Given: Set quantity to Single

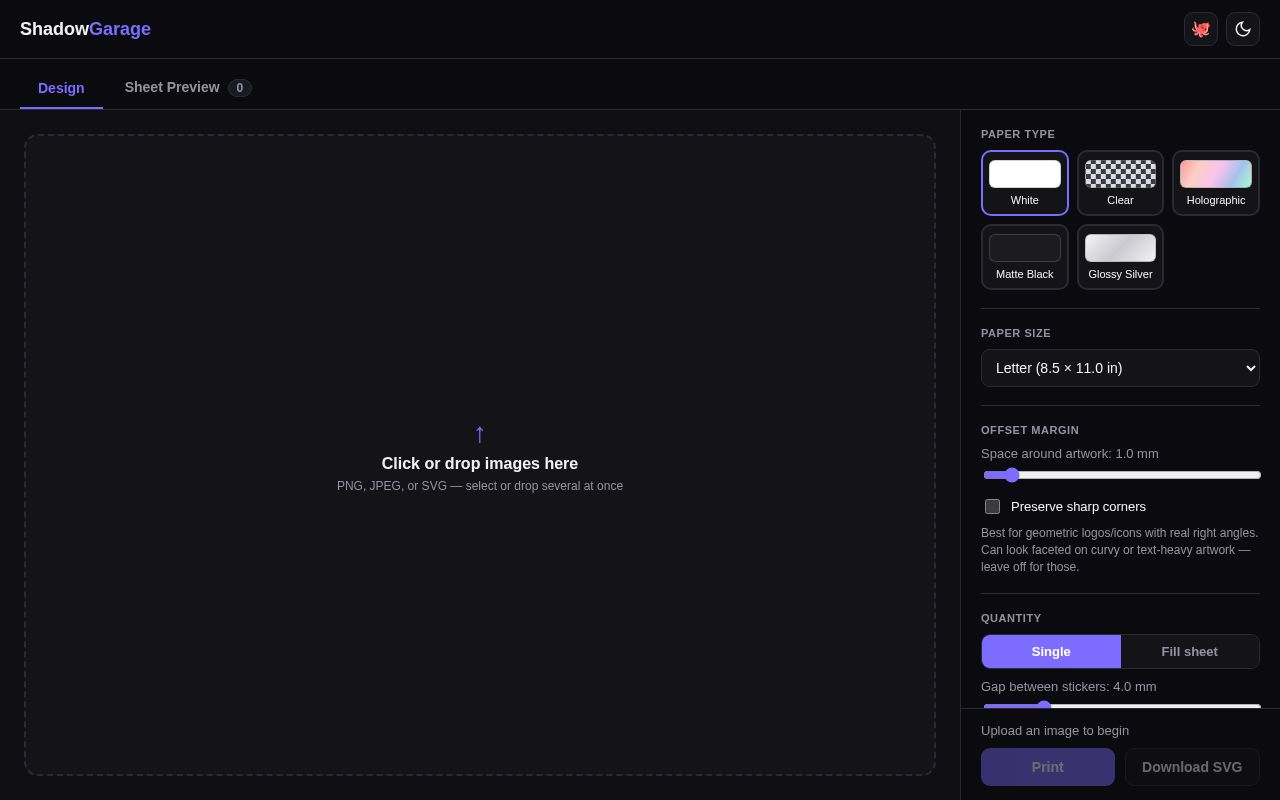Looking at the screenshot, I should point(1051,651).
